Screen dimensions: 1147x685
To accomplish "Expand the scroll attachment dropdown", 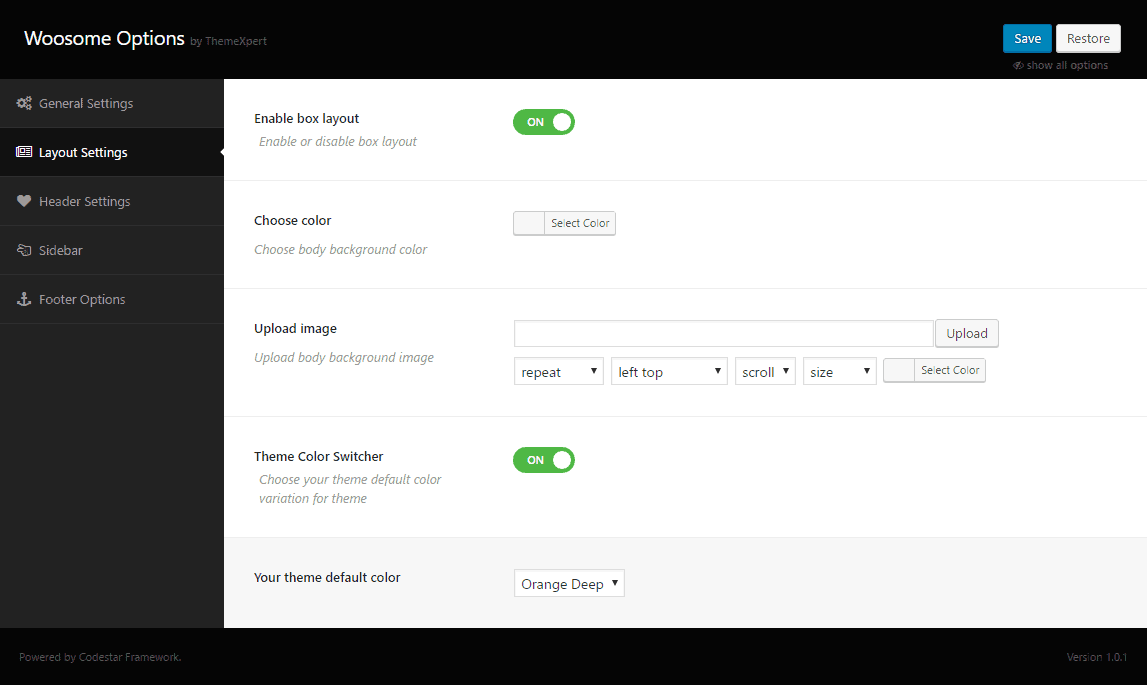I will click(x=765, y=371).
